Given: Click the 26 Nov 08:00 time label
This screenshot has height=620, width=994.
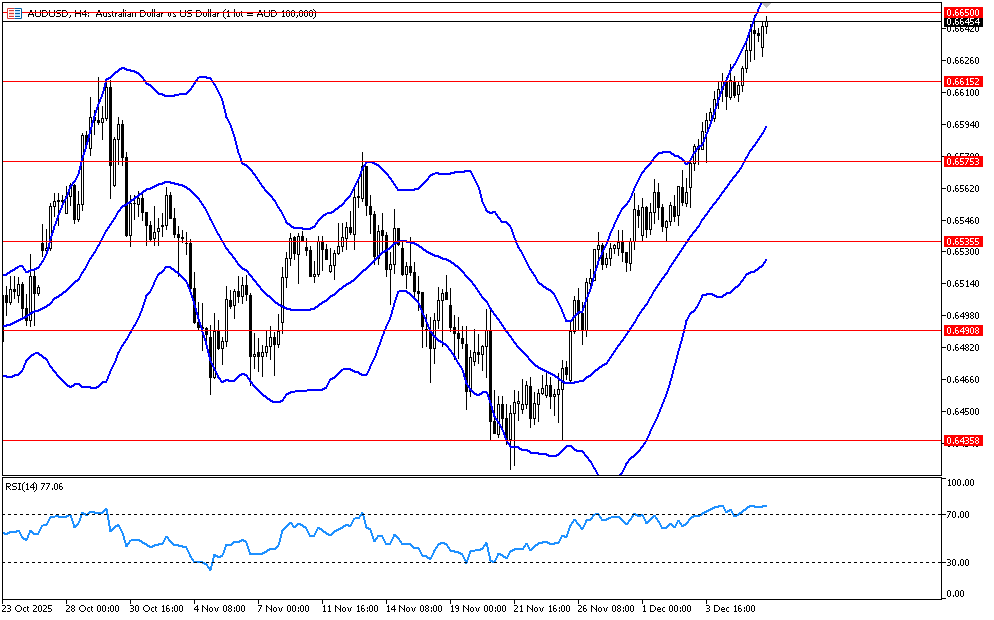Looking at the screenshot, I should coord(607,608).
